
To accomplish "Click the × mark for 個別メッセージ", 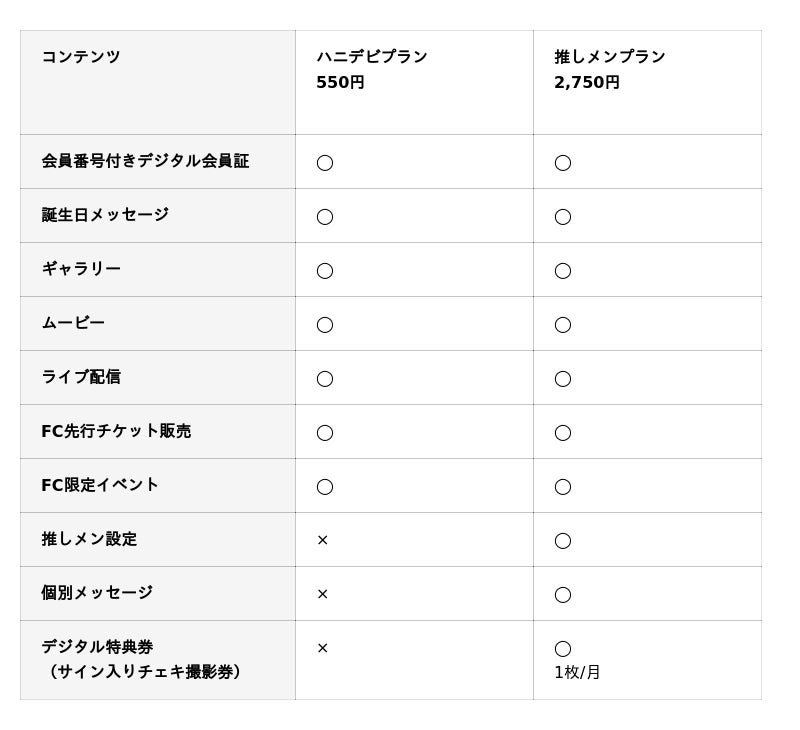I will pos(323,594).
